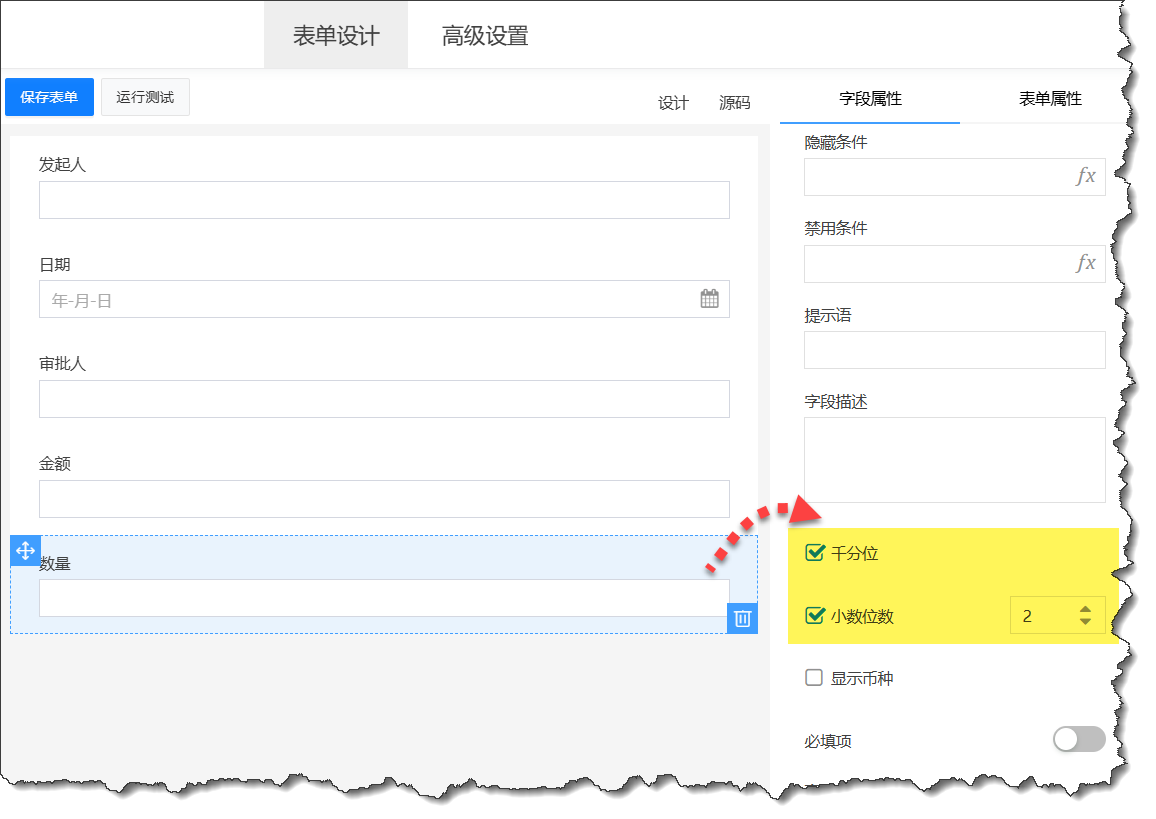Switch to 高级设置 tab
Image resolution: width=1156 pixels, height=819 pixels.
pyautogui.click(x=485, y=37)
